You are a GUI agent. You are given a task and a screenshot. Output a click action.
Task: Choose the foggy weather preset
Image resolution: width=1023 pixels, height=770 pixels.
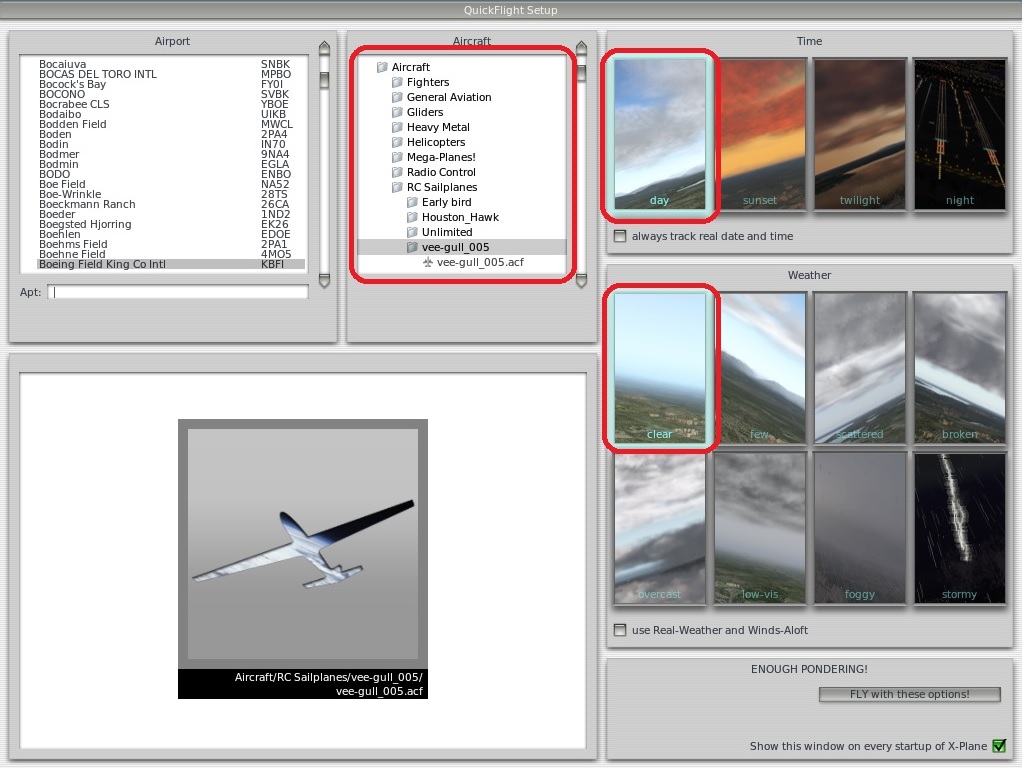click(x=859, y=528)
